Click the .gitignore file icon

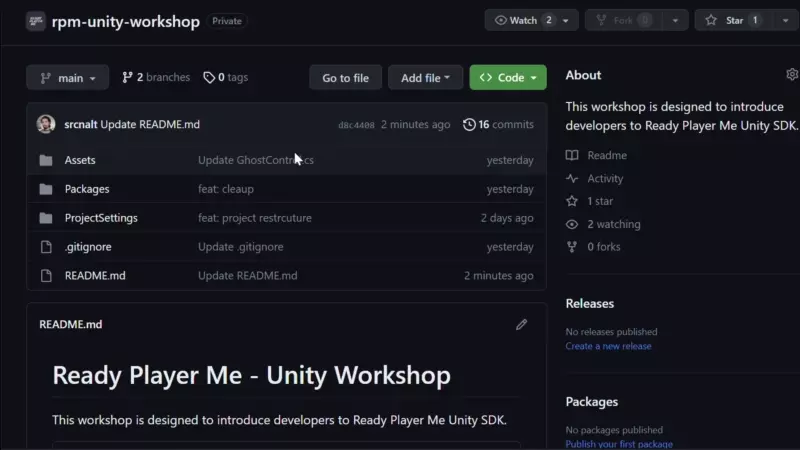coord(46,247)
